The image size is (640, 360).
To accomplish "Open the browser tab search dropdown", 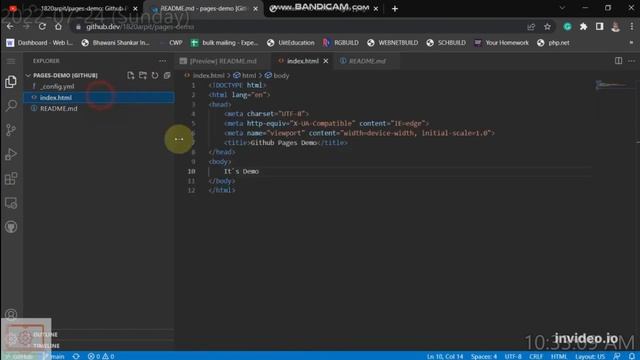I will (562, 8).
